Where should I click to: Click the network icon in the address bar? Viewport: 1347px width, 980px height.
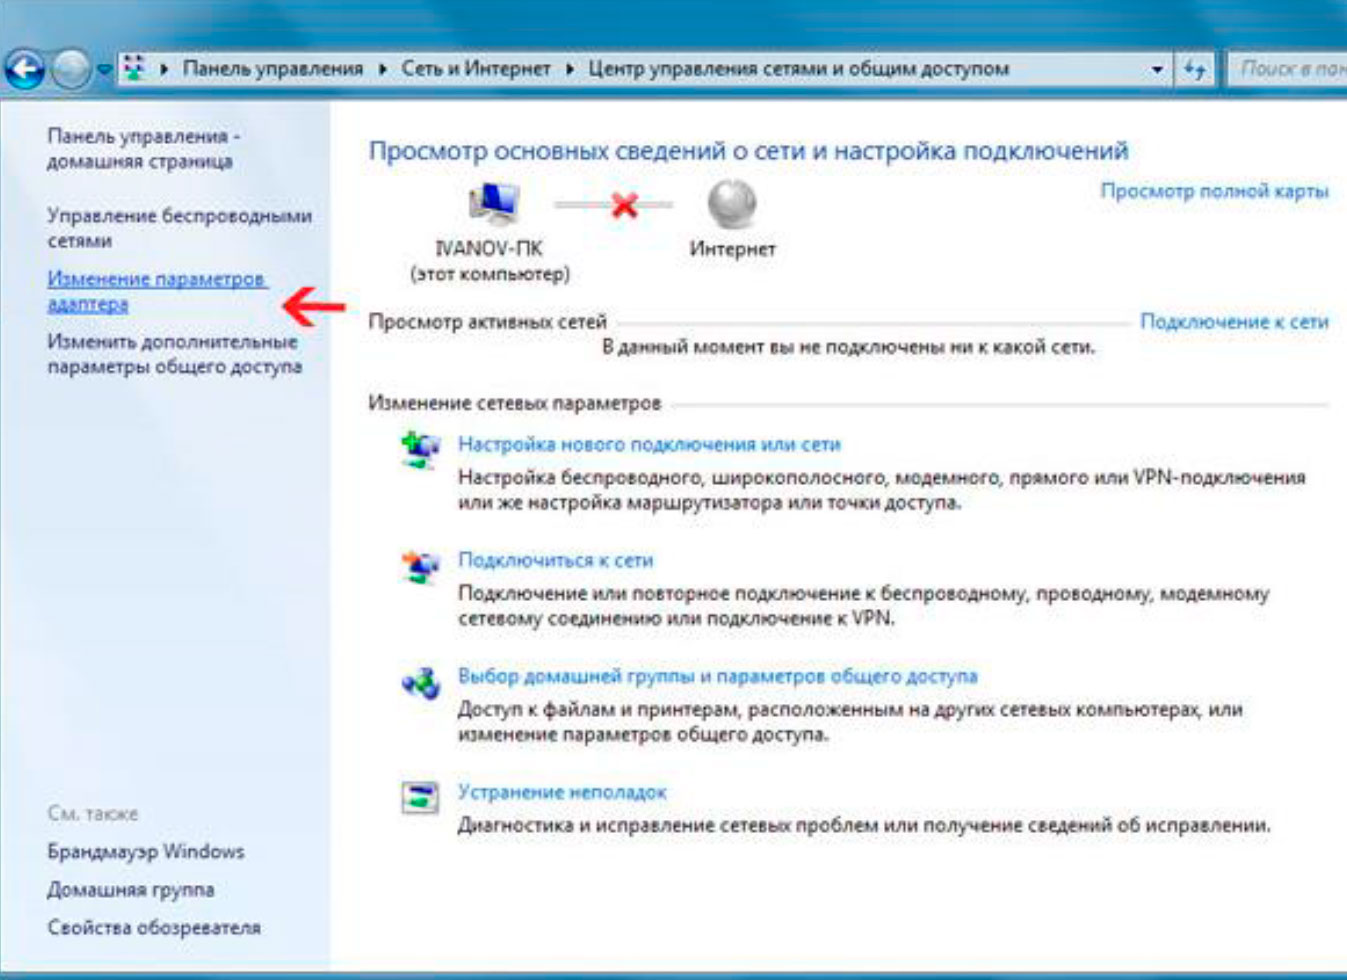[134, 69]
